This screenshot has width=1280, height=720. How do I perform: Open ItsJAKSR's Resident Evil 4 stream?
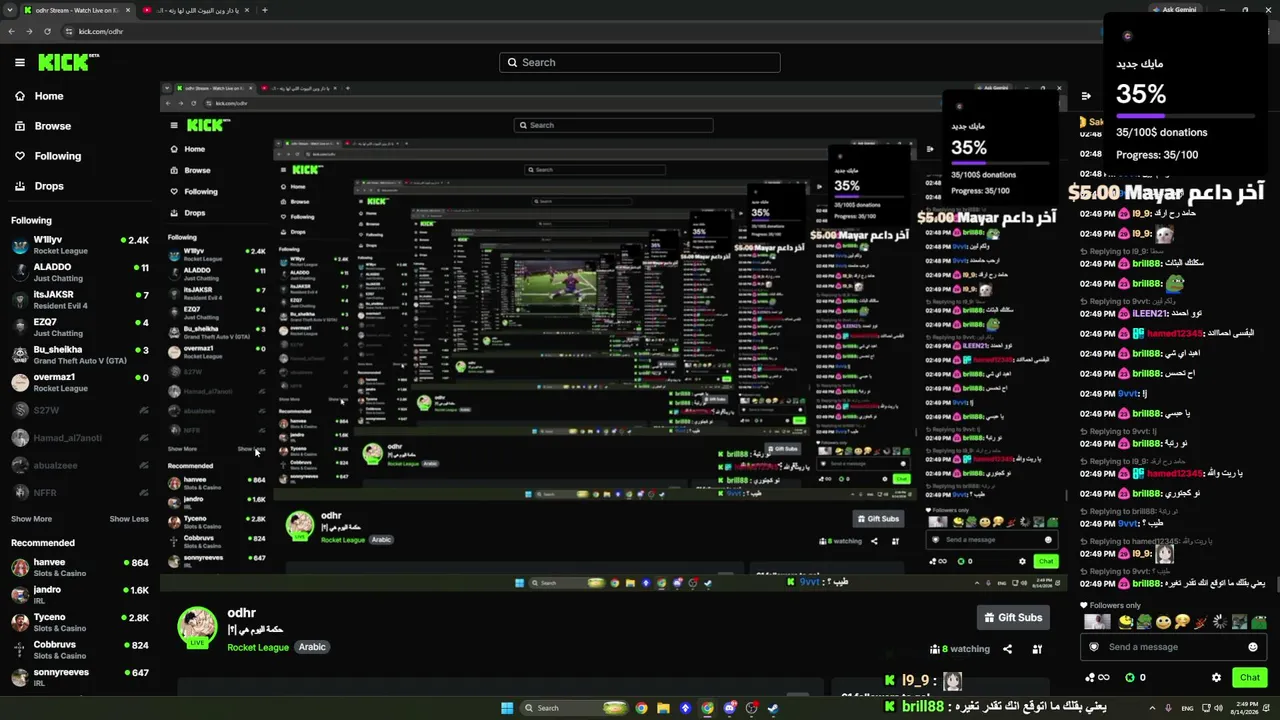click(x=80, y=300)
